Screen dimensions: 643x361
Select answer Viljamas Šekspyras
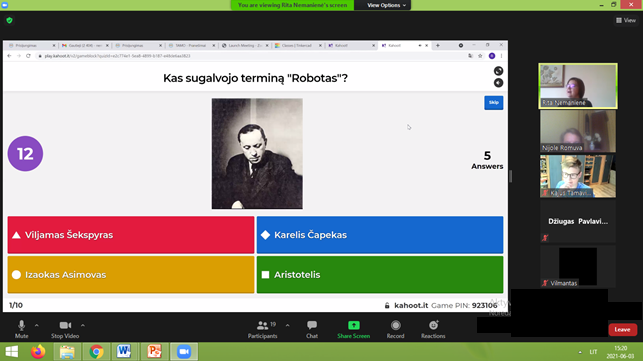131,235
